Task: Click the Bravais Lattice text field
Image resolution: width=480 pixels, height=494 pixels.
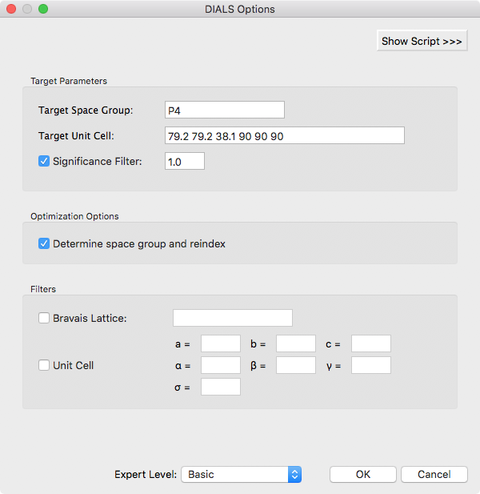Action: click(x=233, y=318)
